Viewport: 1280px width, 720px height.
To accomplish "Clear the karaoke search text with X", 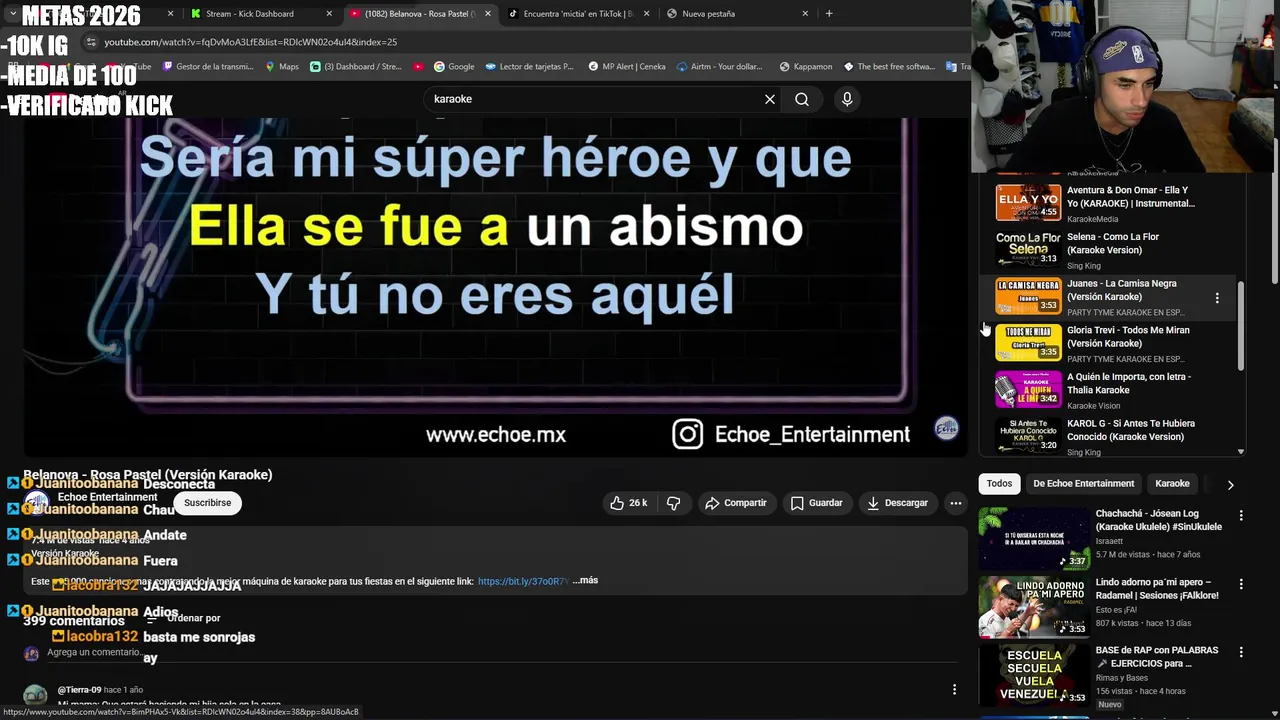I will (770, 99).
